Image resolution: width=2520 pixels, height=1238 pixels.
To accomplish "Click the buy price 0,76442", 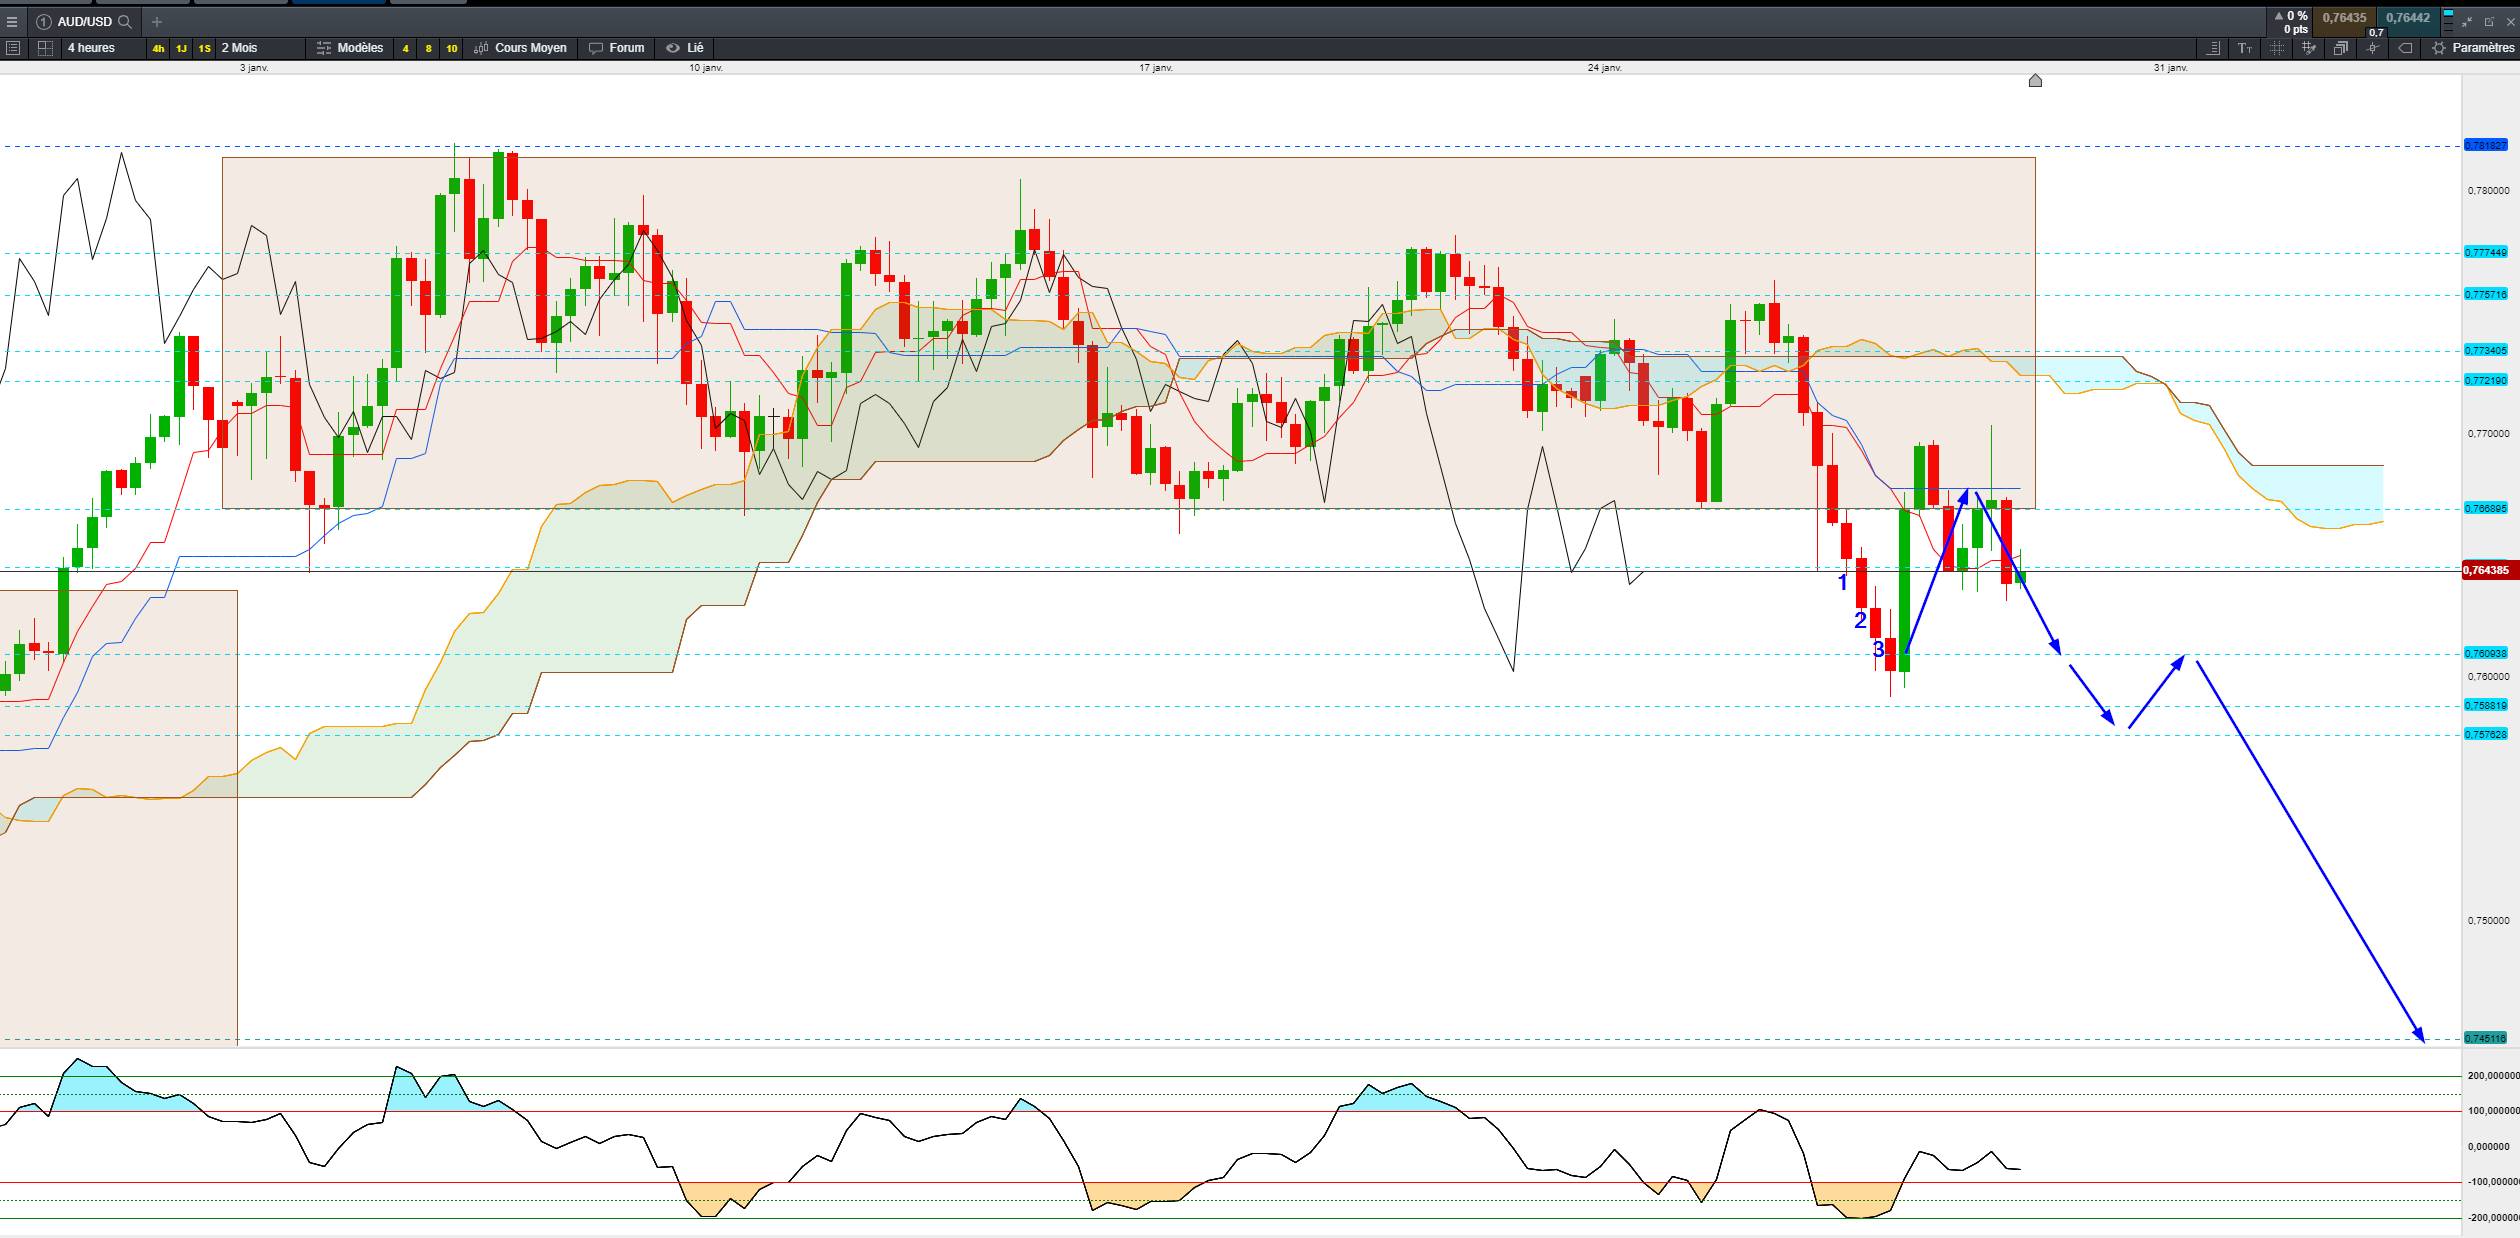I will pos(2408,18).
